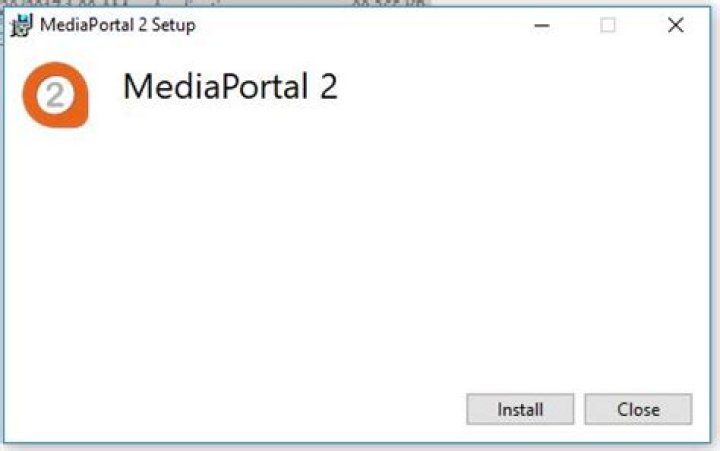Screen dimensions: 720x451
Task: Close the setup window with X
Action: (x=676, y=26)
